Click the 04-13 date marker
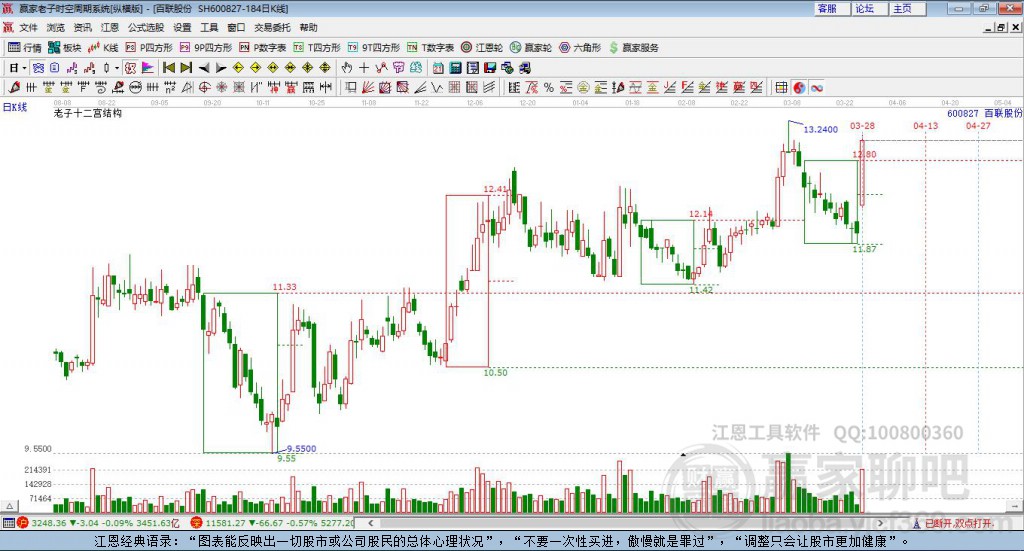1024x551 pixels. coord(925,125)
